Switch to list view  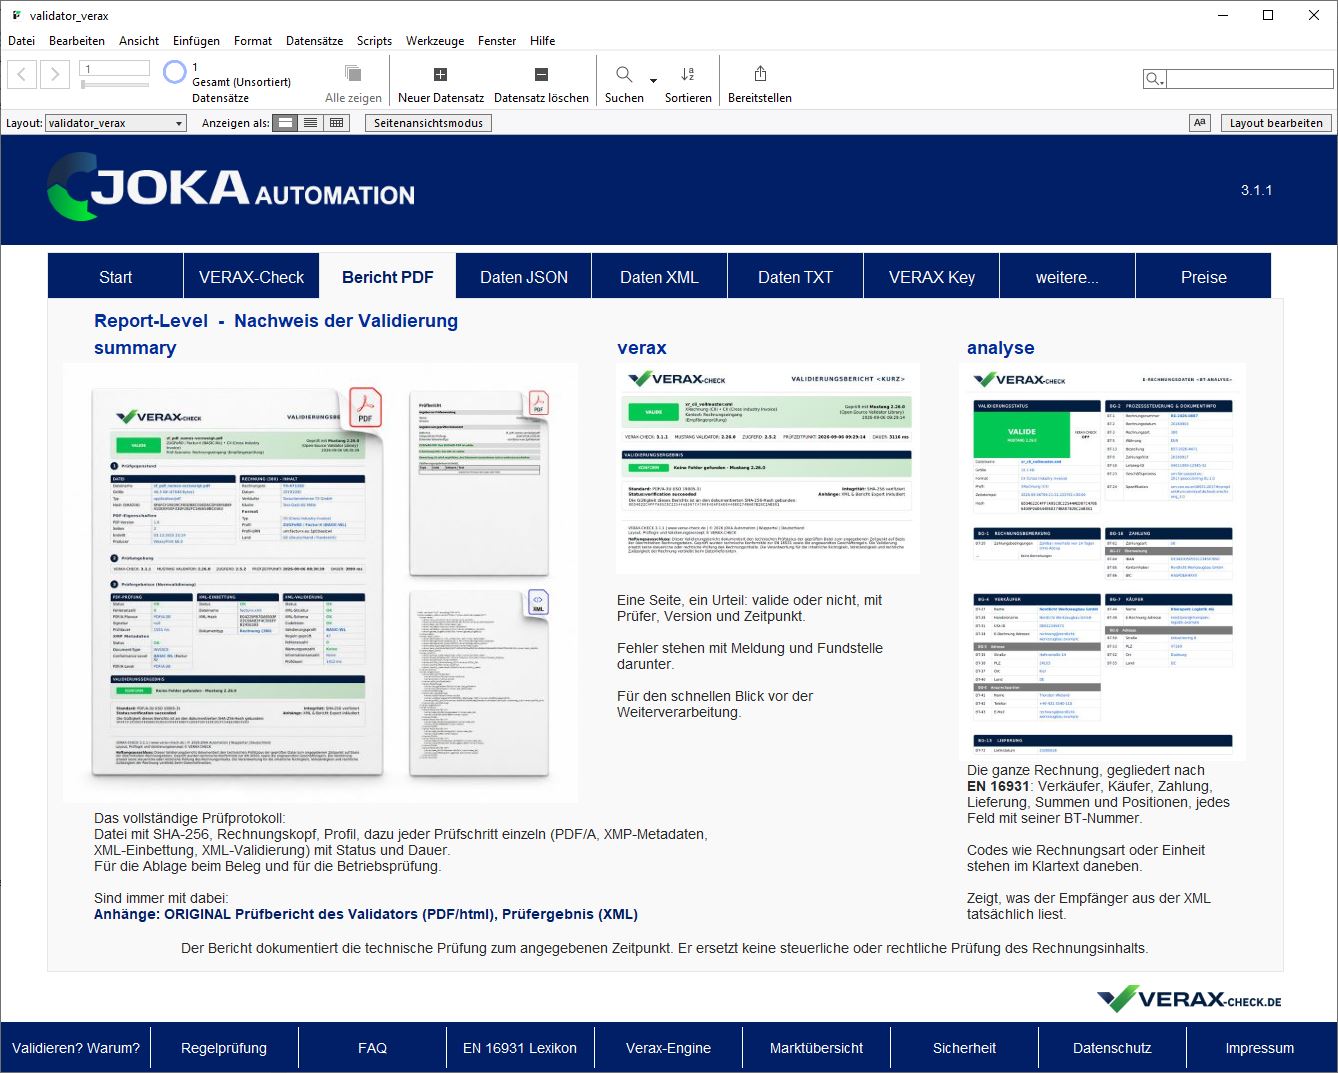(311, 123)
